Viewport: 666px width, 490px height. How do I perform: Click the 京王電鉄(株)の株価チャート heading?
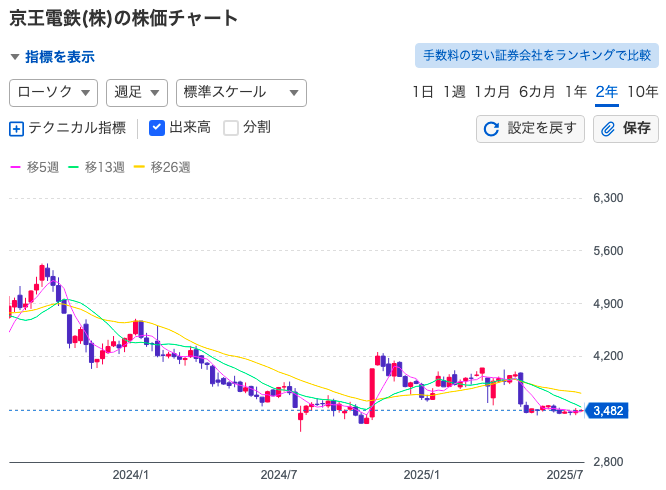click(x=123, y=19)
